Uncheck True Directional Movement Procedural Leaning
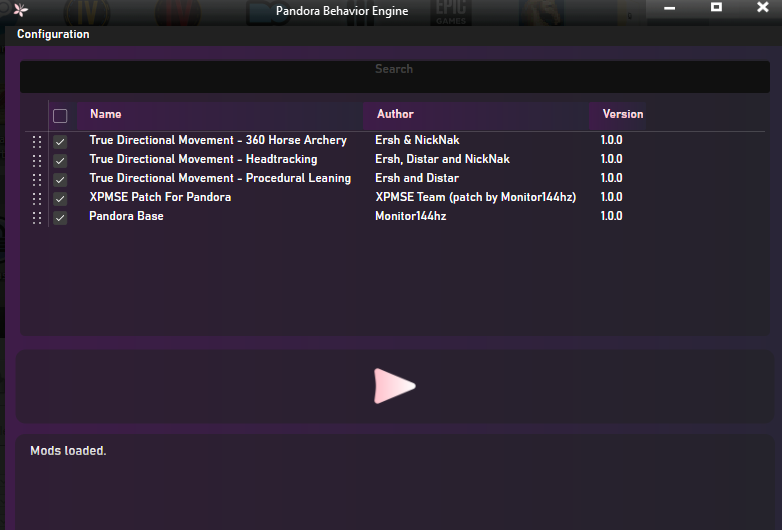 [60, 179]
